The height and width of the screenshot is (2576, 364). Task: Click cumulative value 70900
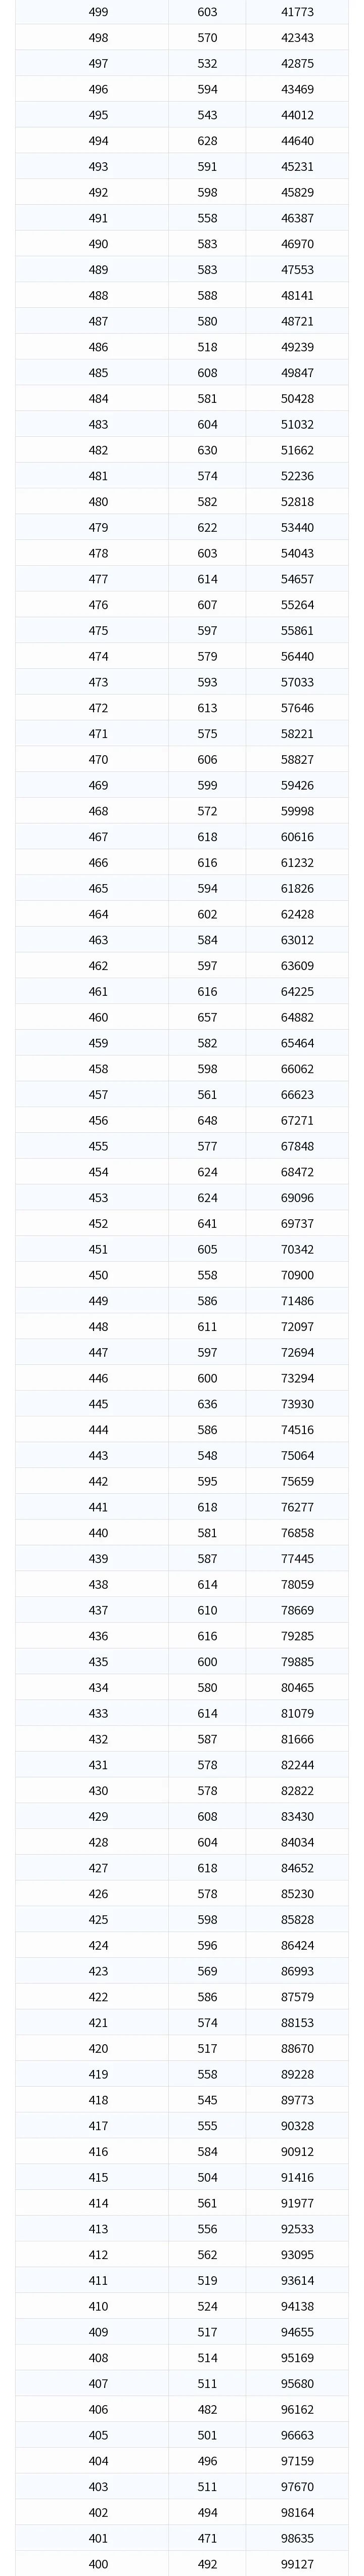click(297, 1275)
